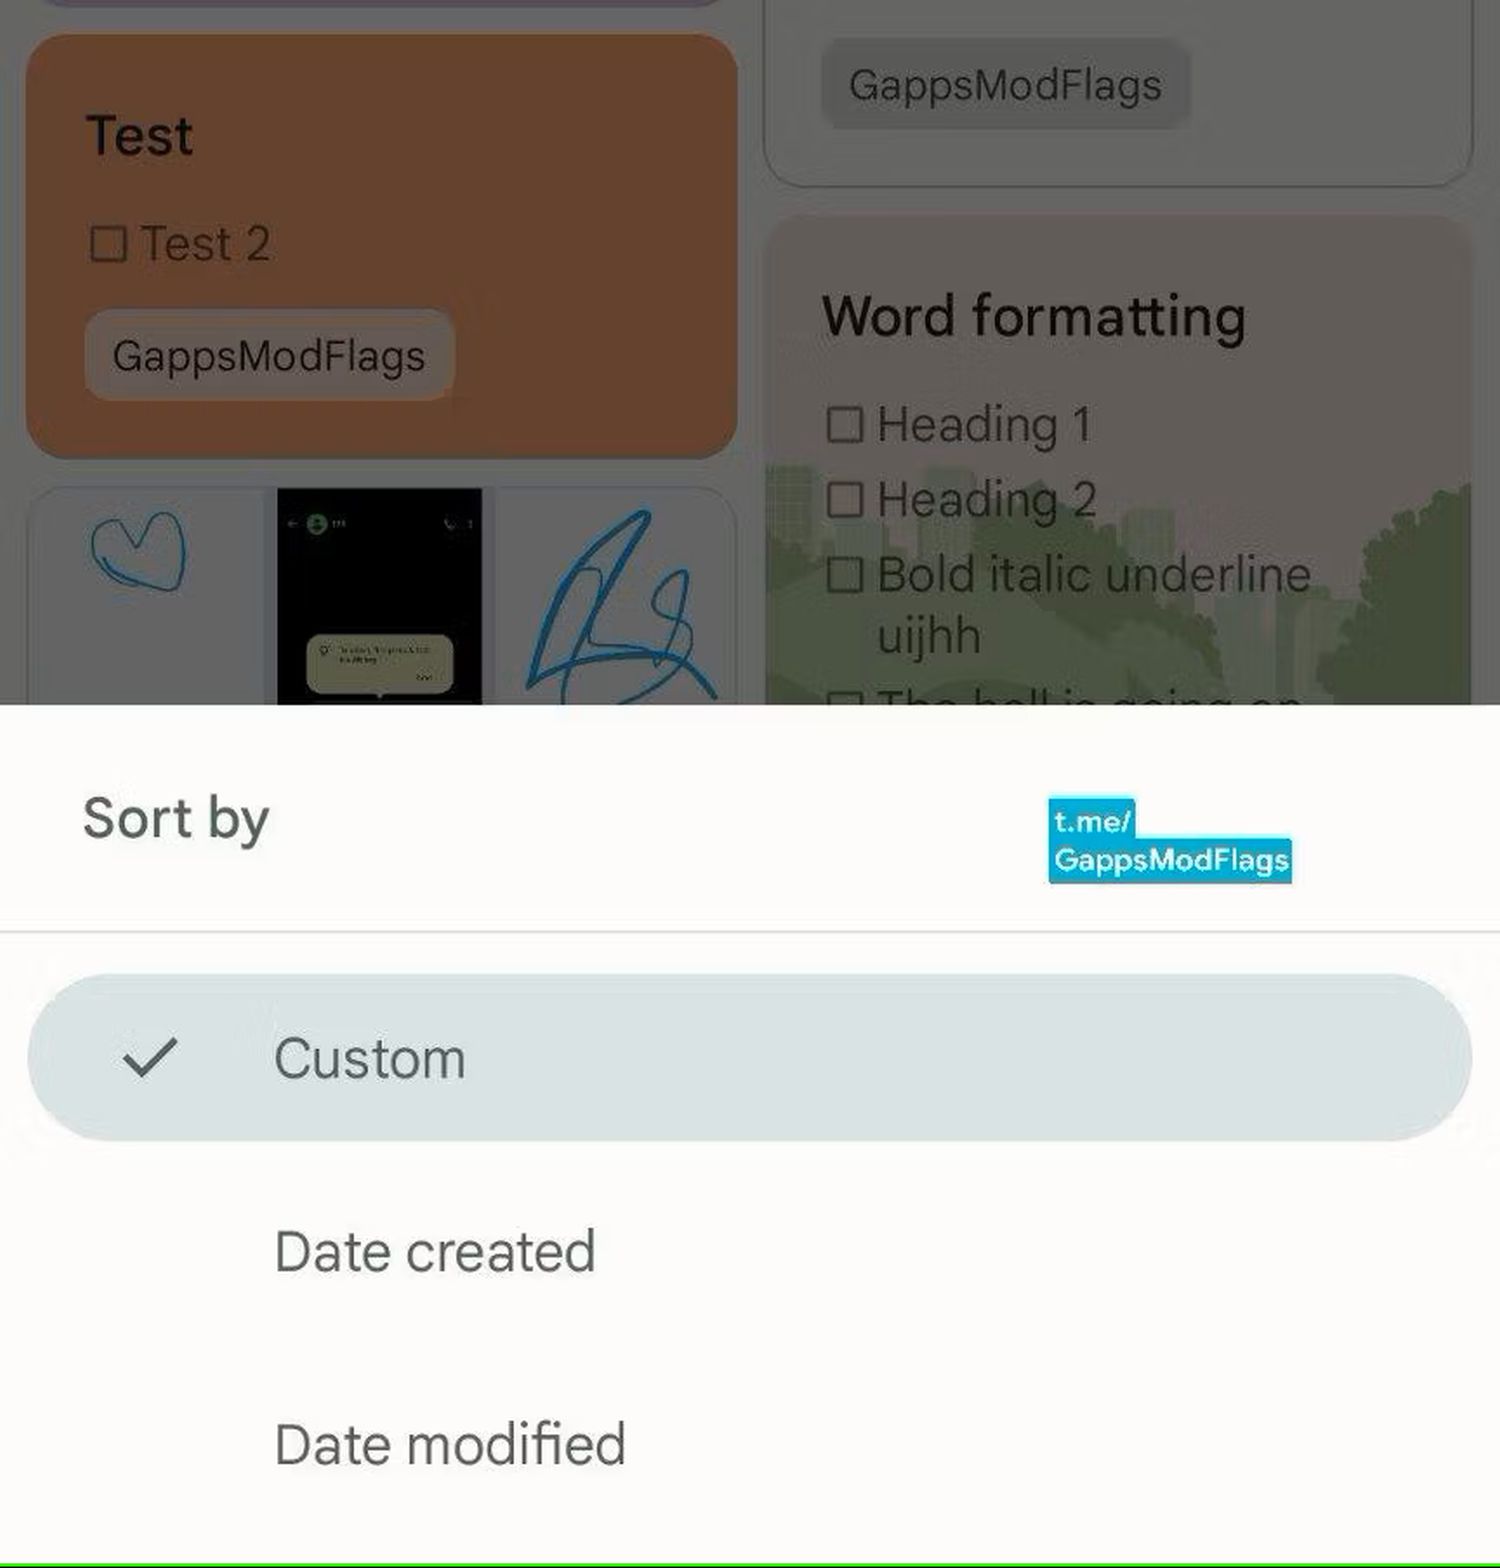Check the Bold italic underline checkbox
Viewport: 1500px width, 1568px height.
[844, 575]
